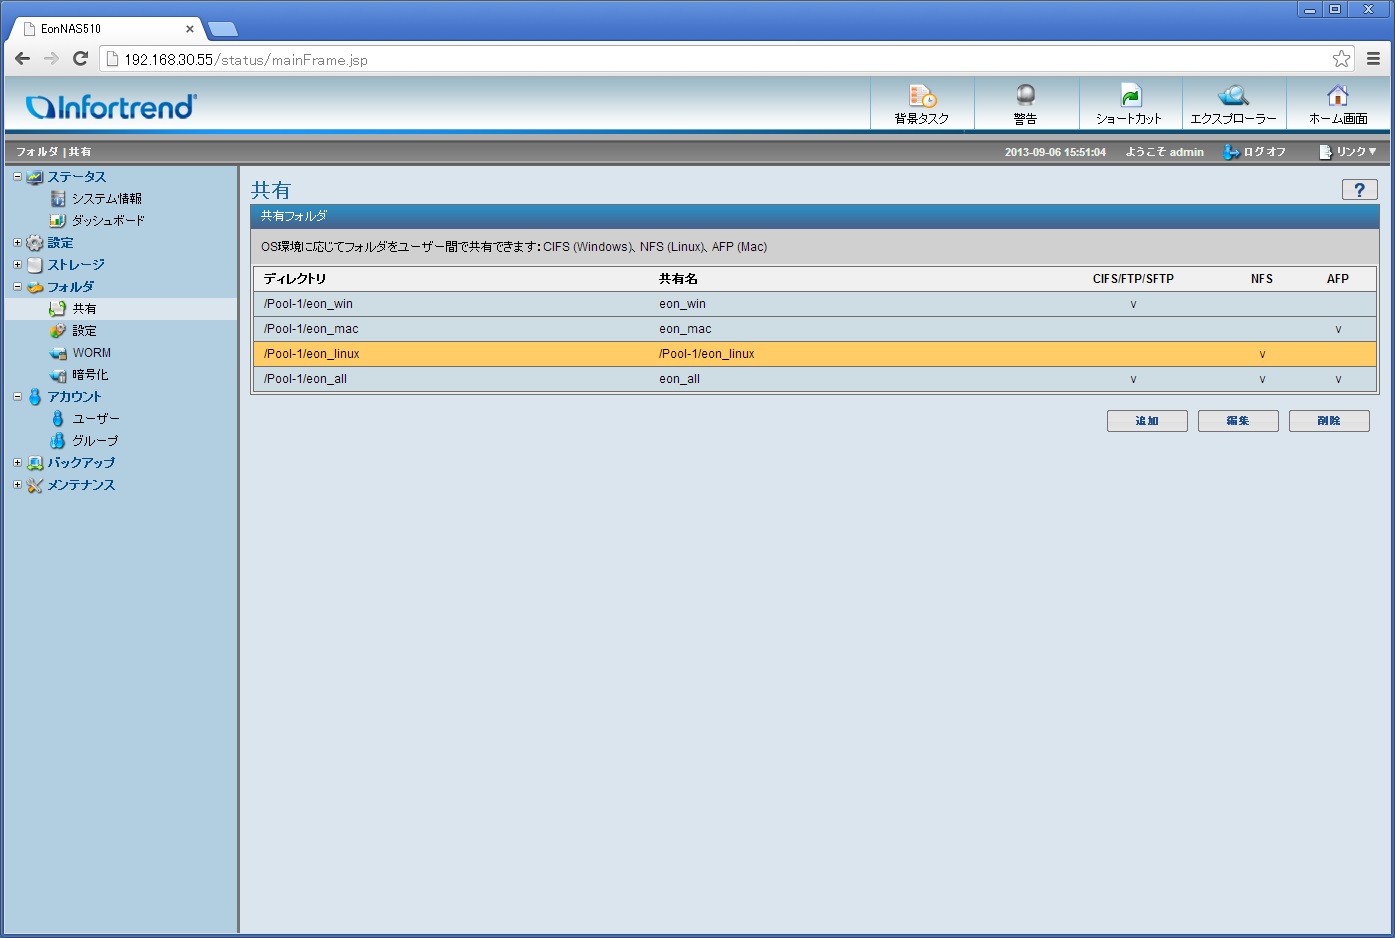Click the help question mark button
This screenshot has width=1395, height=938.
[x=1359, y=190]
